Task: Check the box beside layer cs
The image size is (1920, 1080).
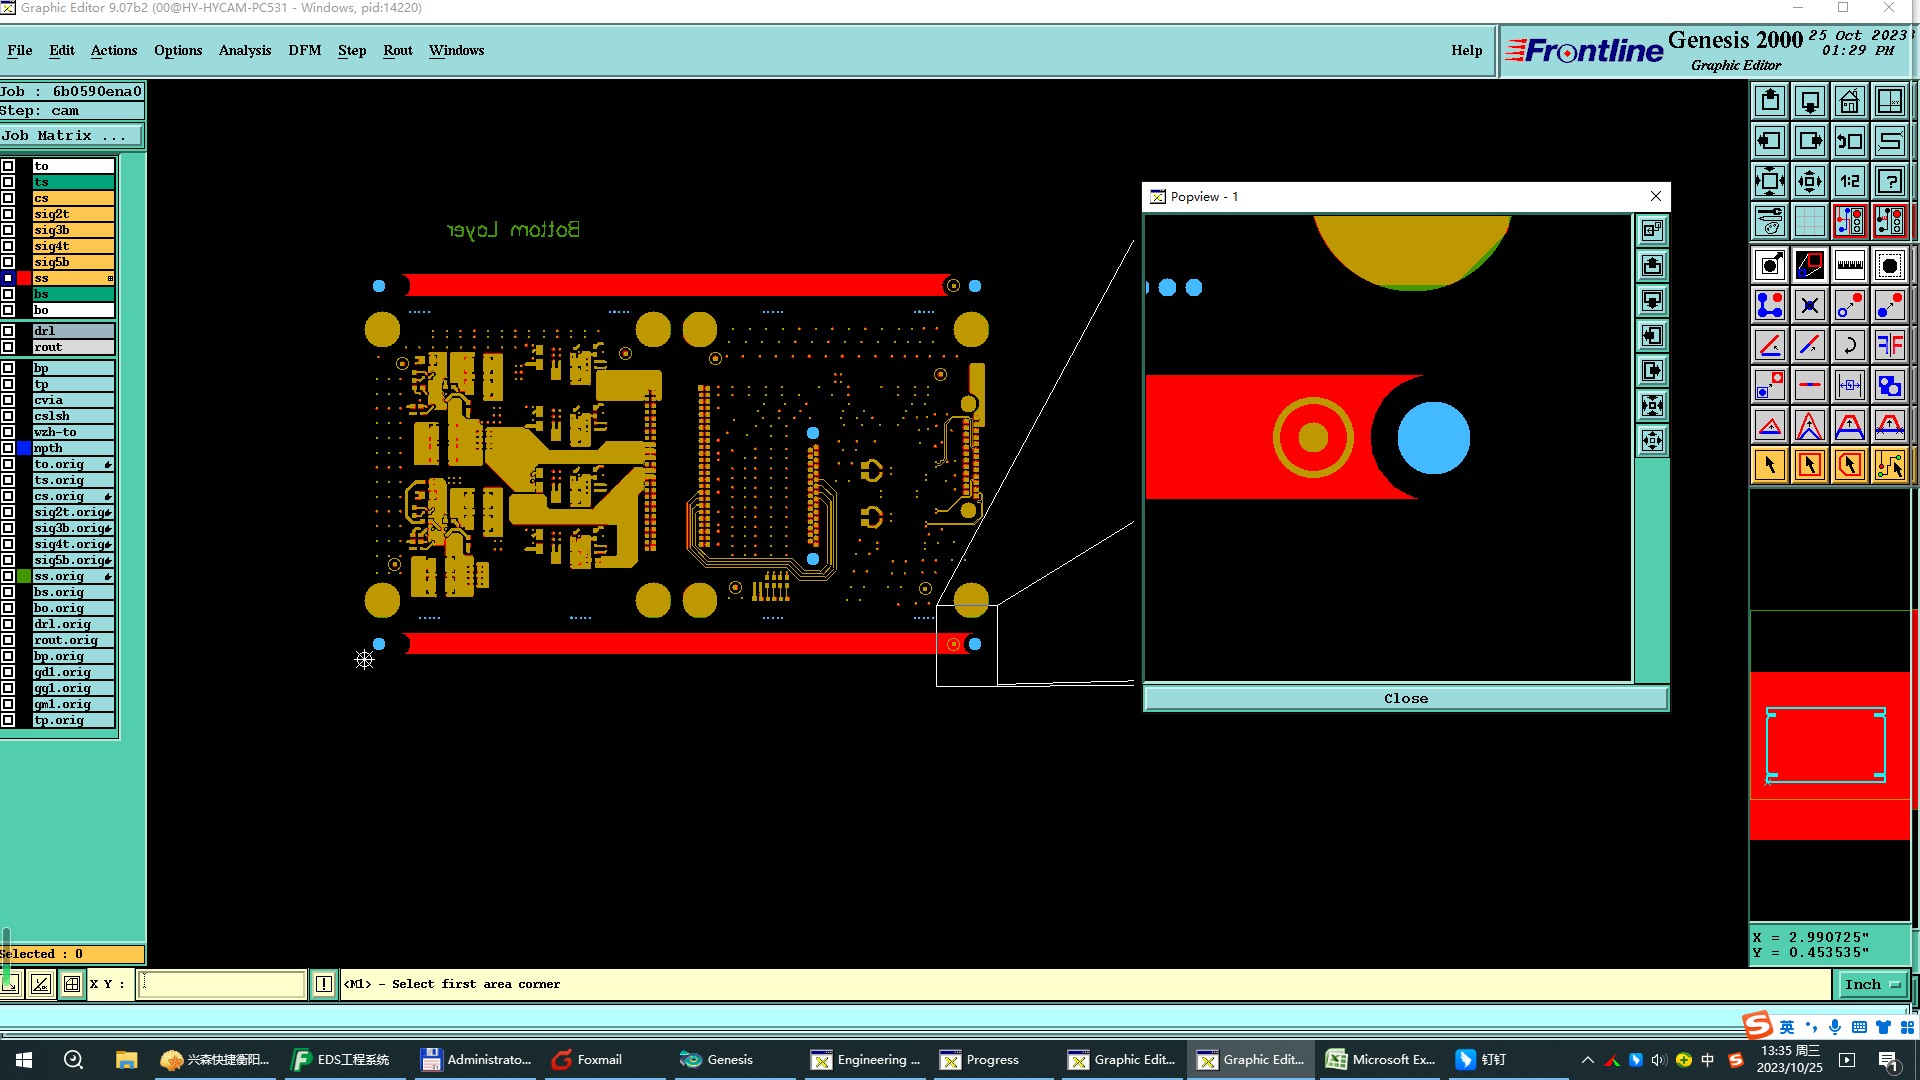Action: click(x=8, y=198)
